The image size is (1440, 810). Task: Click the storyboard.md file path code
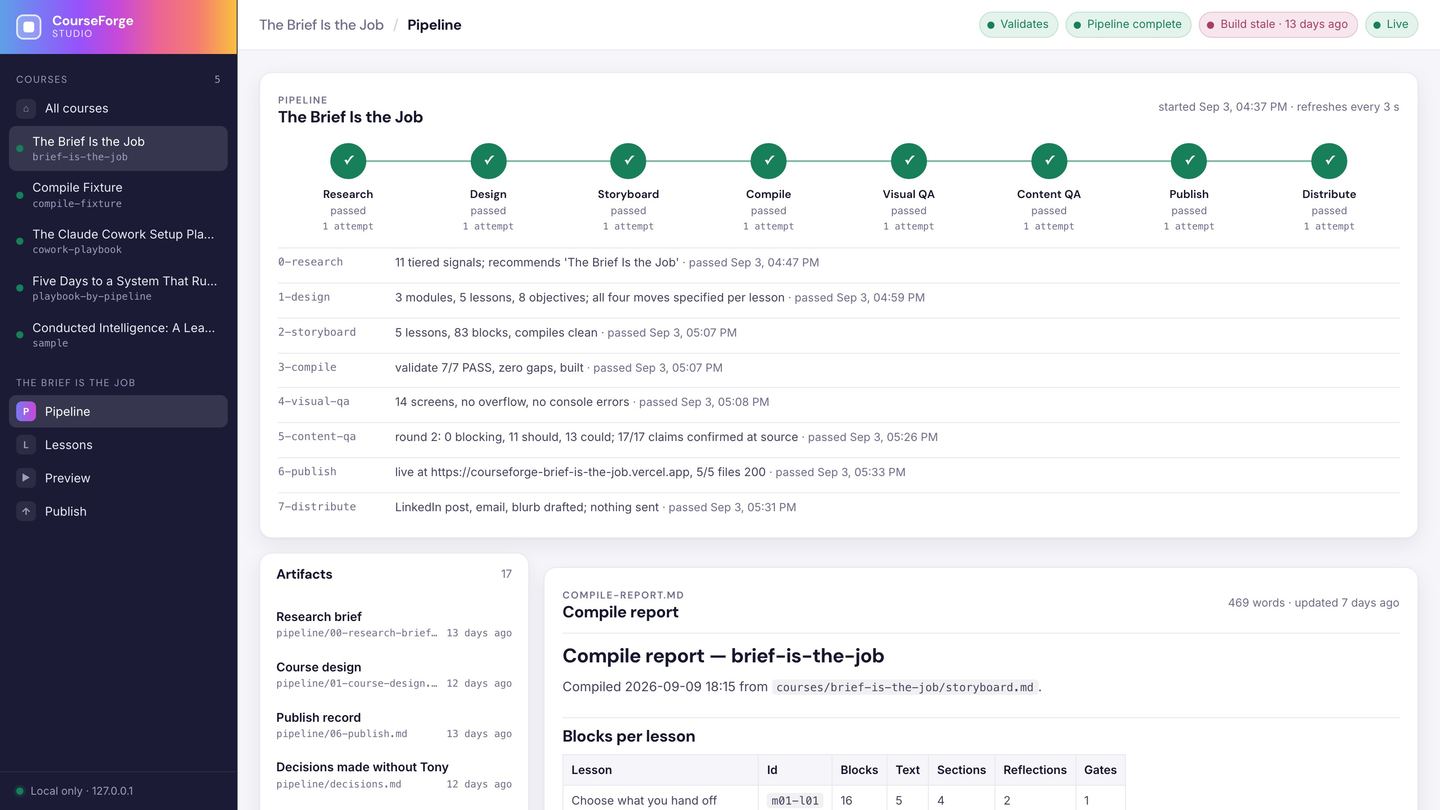[905, 687]
